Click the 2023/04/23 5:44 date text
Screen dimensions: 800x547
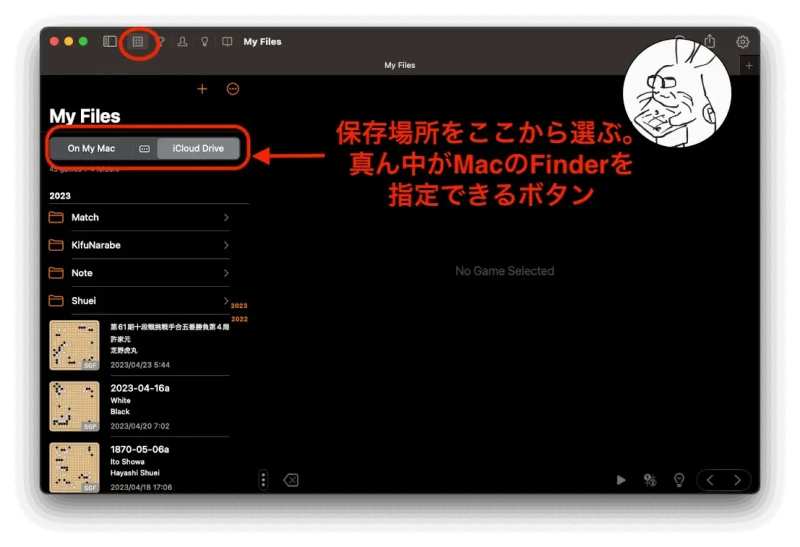(140, 365)
